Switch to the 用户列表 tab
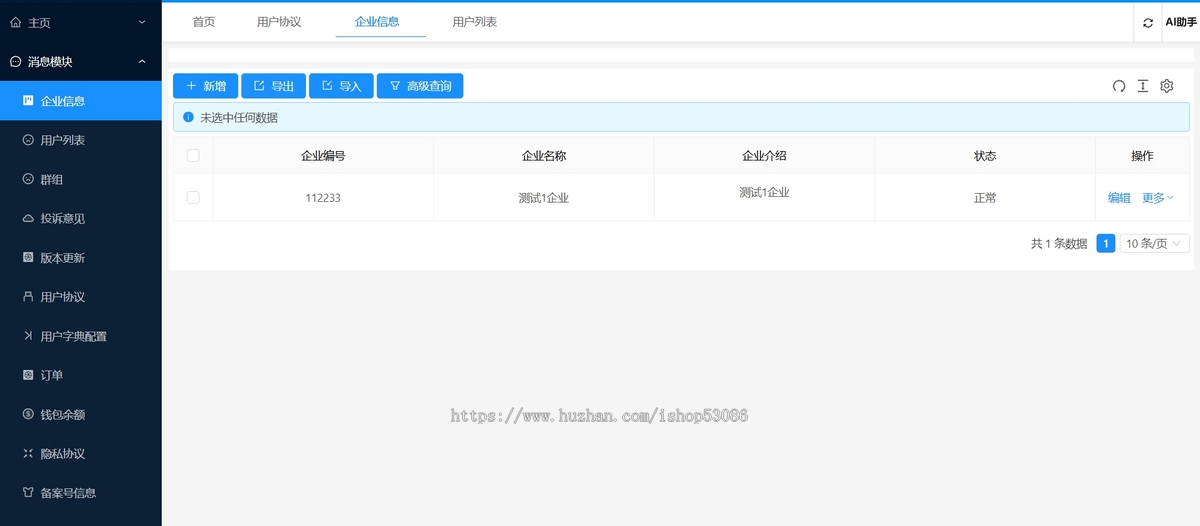Image resolution: width=1200 pixels, height=526 pixels. pyautogui.click(x=475, y=22)
